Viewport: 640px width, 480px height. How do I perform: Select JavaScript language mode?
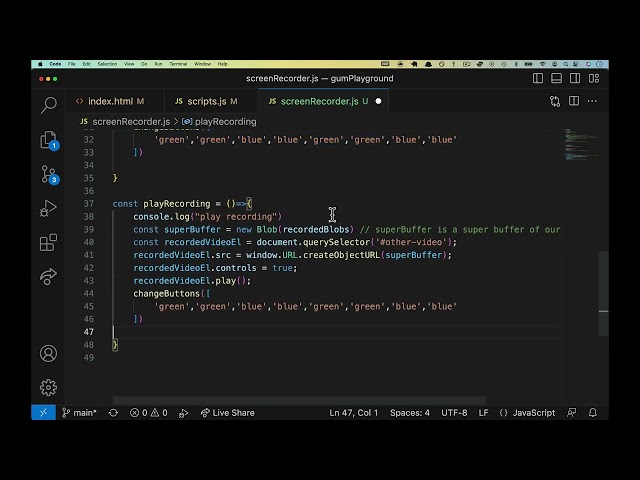coord(527,413)
